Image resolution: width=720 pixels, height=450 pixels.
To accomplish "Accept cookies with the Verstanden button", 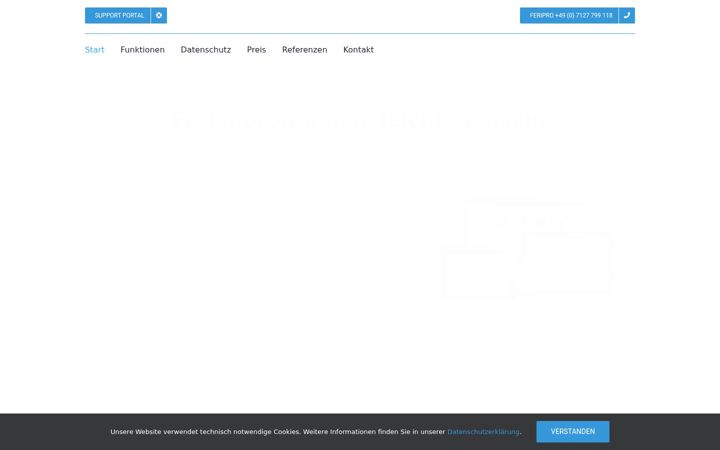I will (x=573, y=432).
